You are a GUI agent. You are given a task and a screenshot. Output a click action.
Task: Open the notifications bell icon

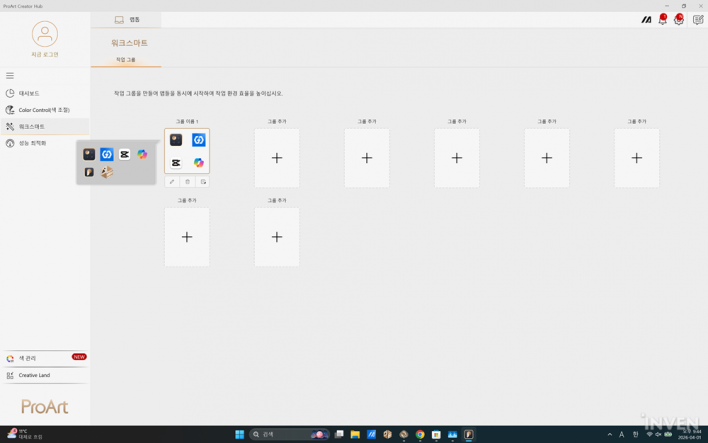(x=662, y=20)
